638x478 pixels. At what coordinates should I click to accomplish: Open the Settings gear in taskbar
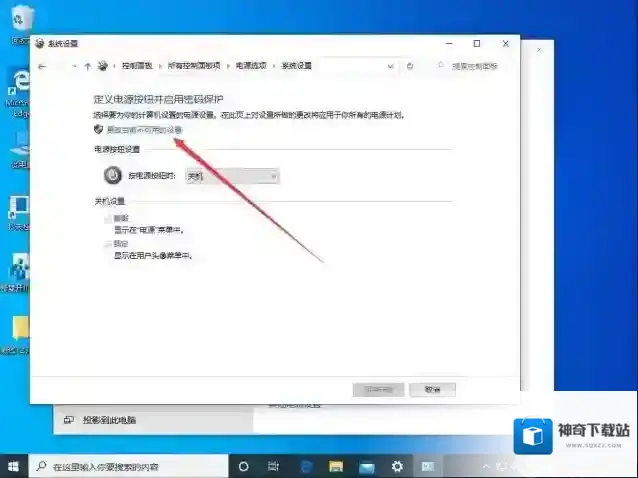point(397,466)
